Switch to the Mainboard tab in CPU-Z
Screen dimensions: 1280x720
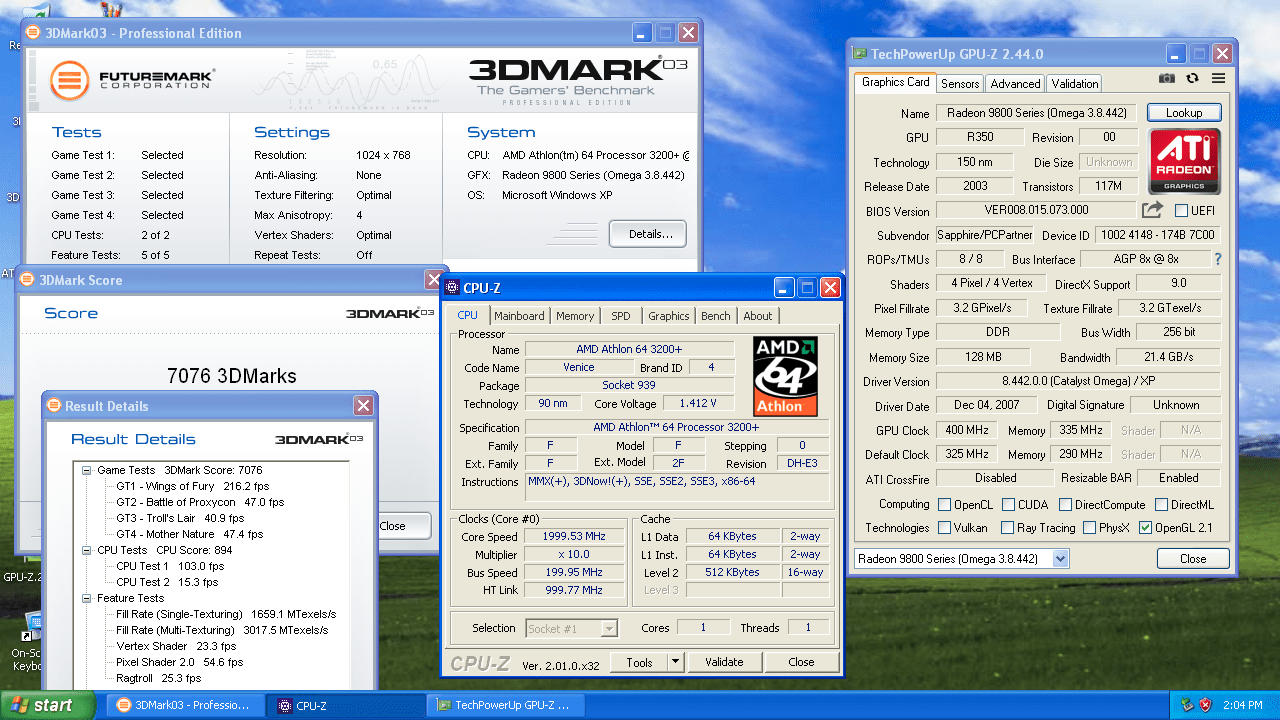pos(519,316)
